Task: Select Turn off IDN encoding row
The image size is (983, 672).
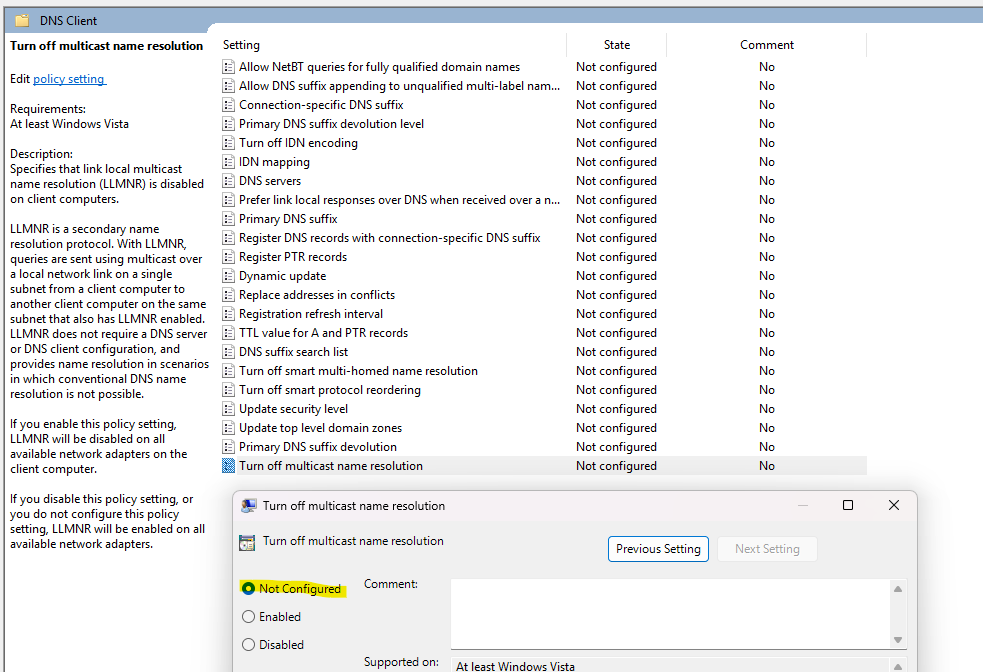Action: (544, 143)
